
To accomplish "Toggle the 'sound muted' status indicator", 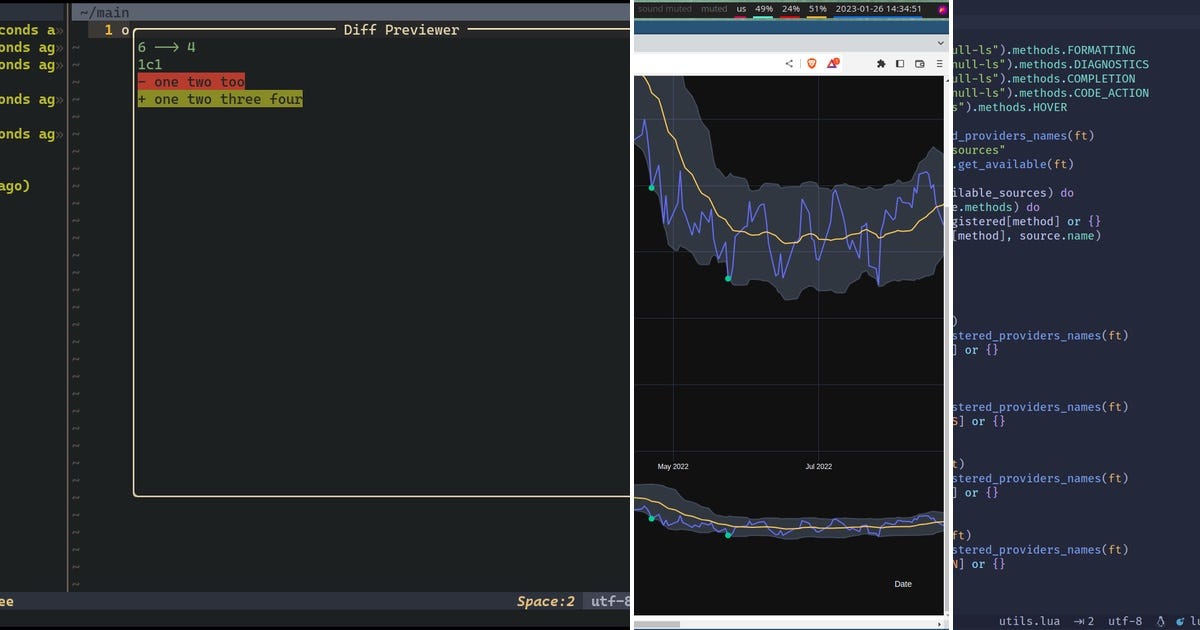I will 665,8.
